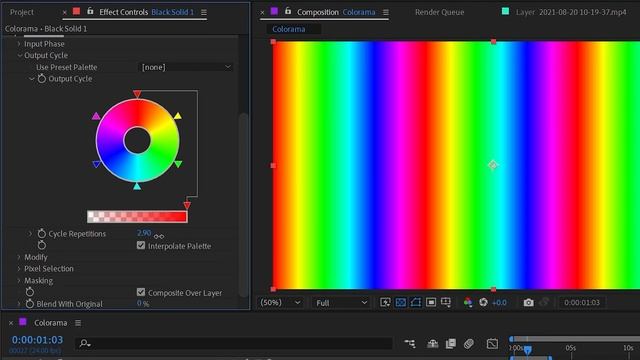
Task: Open resolution Full dropdown
Action: 341,302
